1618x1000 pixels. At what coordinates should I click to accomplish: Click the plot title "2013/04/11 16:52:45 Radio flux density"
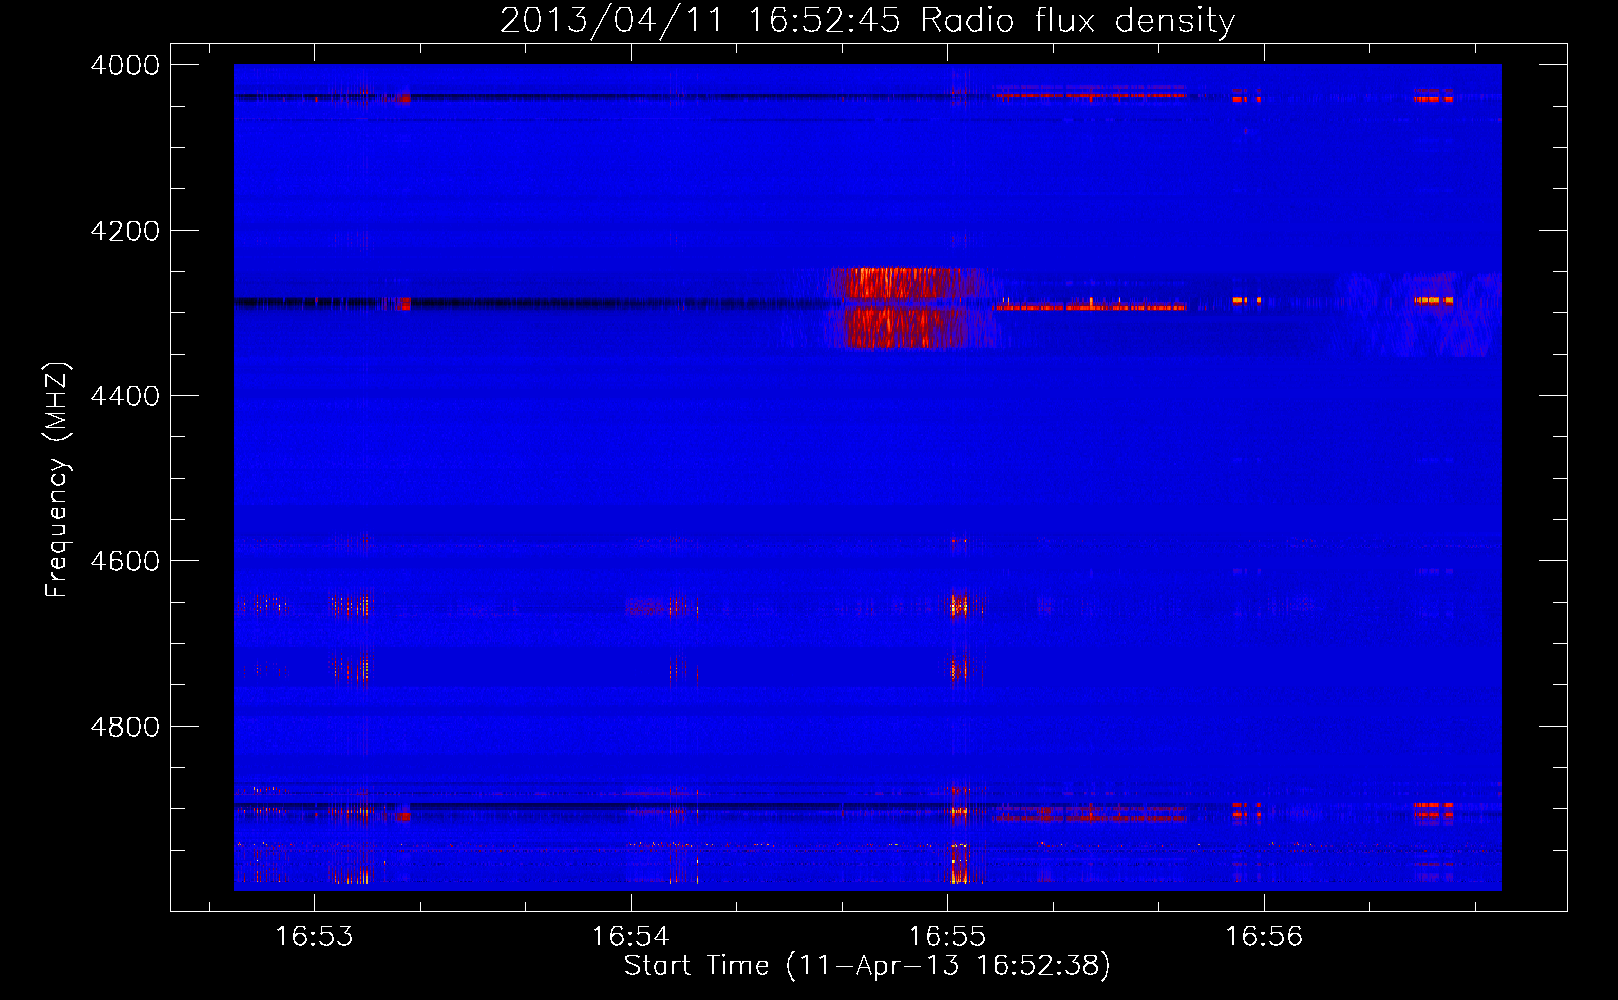pos(868,21)
